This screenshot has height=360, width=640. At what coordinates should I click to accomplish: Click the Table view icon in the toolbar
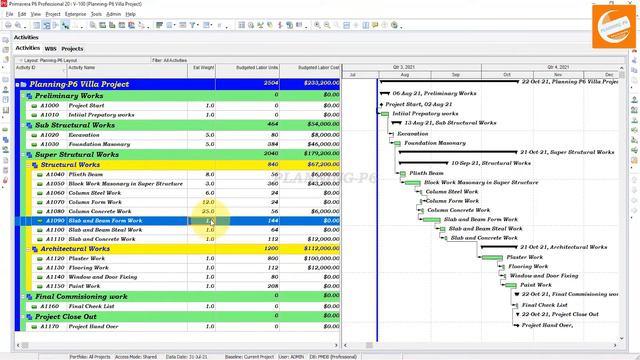pyautogui.click(x=37, y=25)
